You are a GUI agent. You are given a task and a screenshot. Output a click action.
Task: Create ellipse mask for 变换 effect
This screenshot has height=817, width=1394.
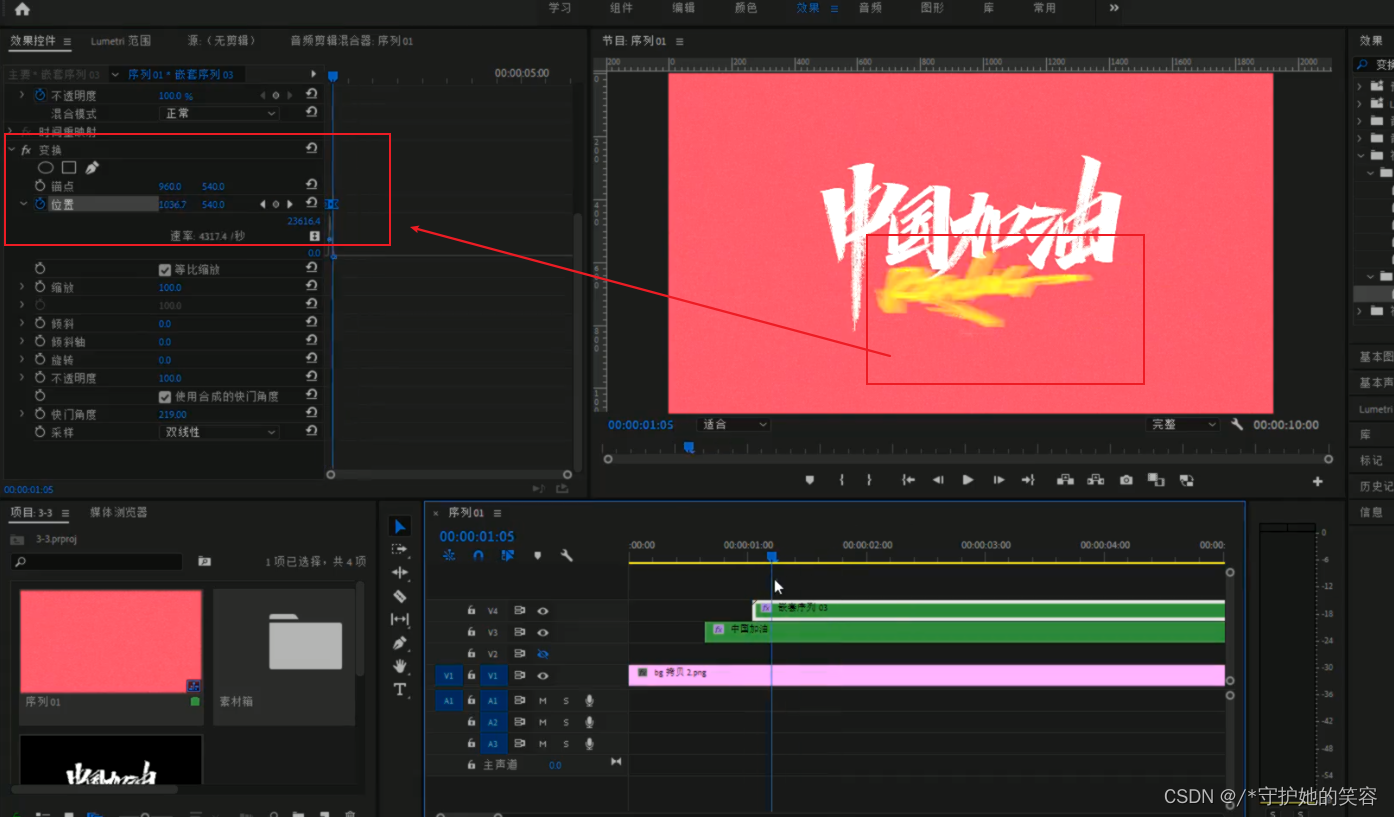(46, 168)
